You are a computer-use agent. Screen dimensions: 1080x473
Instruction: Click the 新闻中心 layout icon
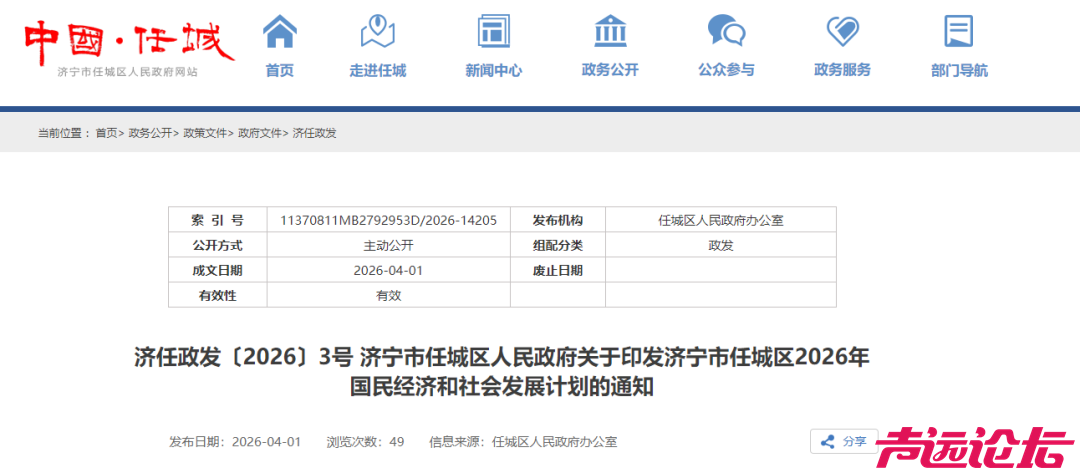[x=493, y=31]
